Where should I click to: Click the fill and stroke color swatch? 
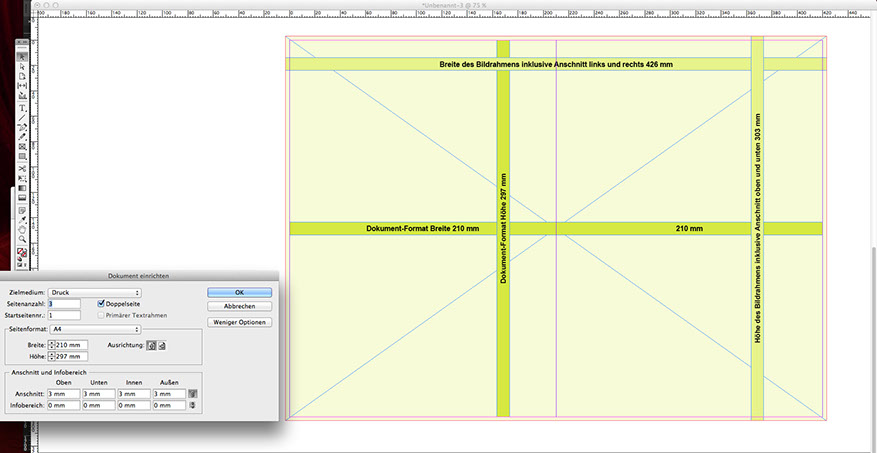[x=22, y=253]
